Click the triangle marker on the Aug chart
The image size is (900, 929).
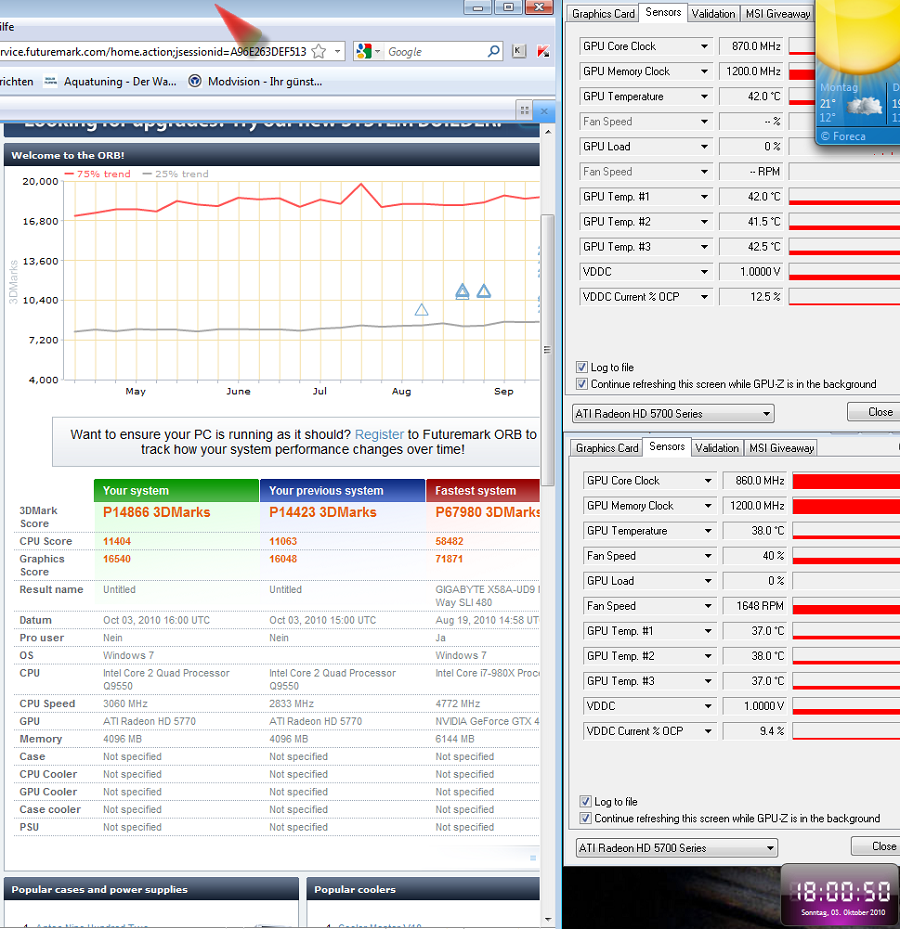pos(421,309)
